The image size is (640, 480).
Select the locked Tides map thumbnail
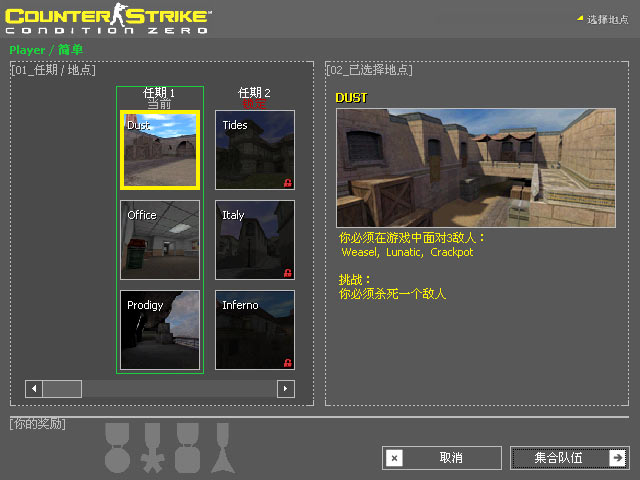255,150
